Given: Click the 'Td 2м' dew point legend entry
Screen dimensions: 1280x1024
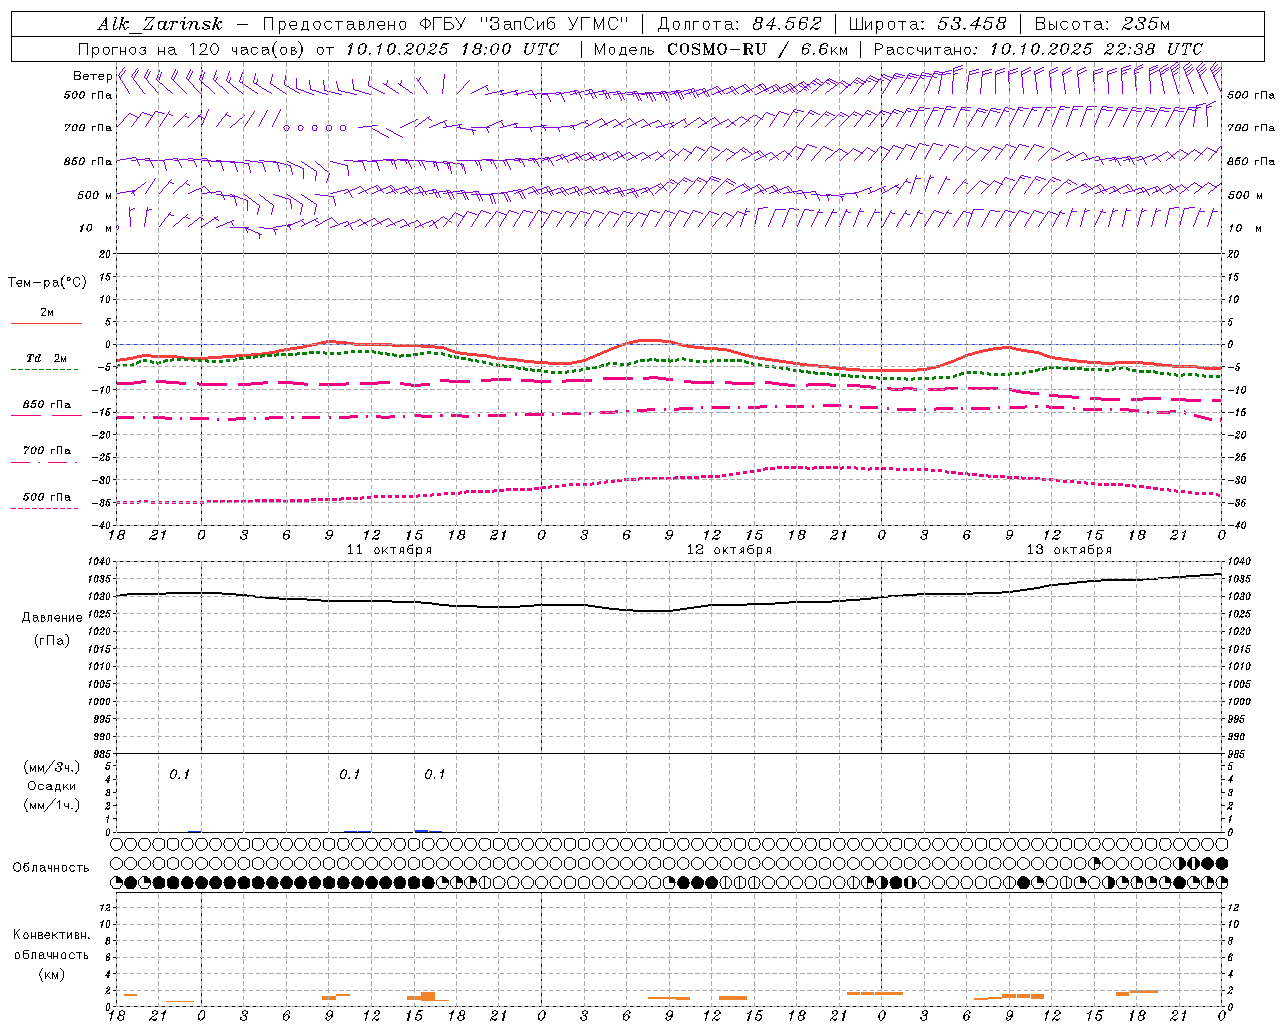Looking at the screenshot, I should click(x=47, y=358).
